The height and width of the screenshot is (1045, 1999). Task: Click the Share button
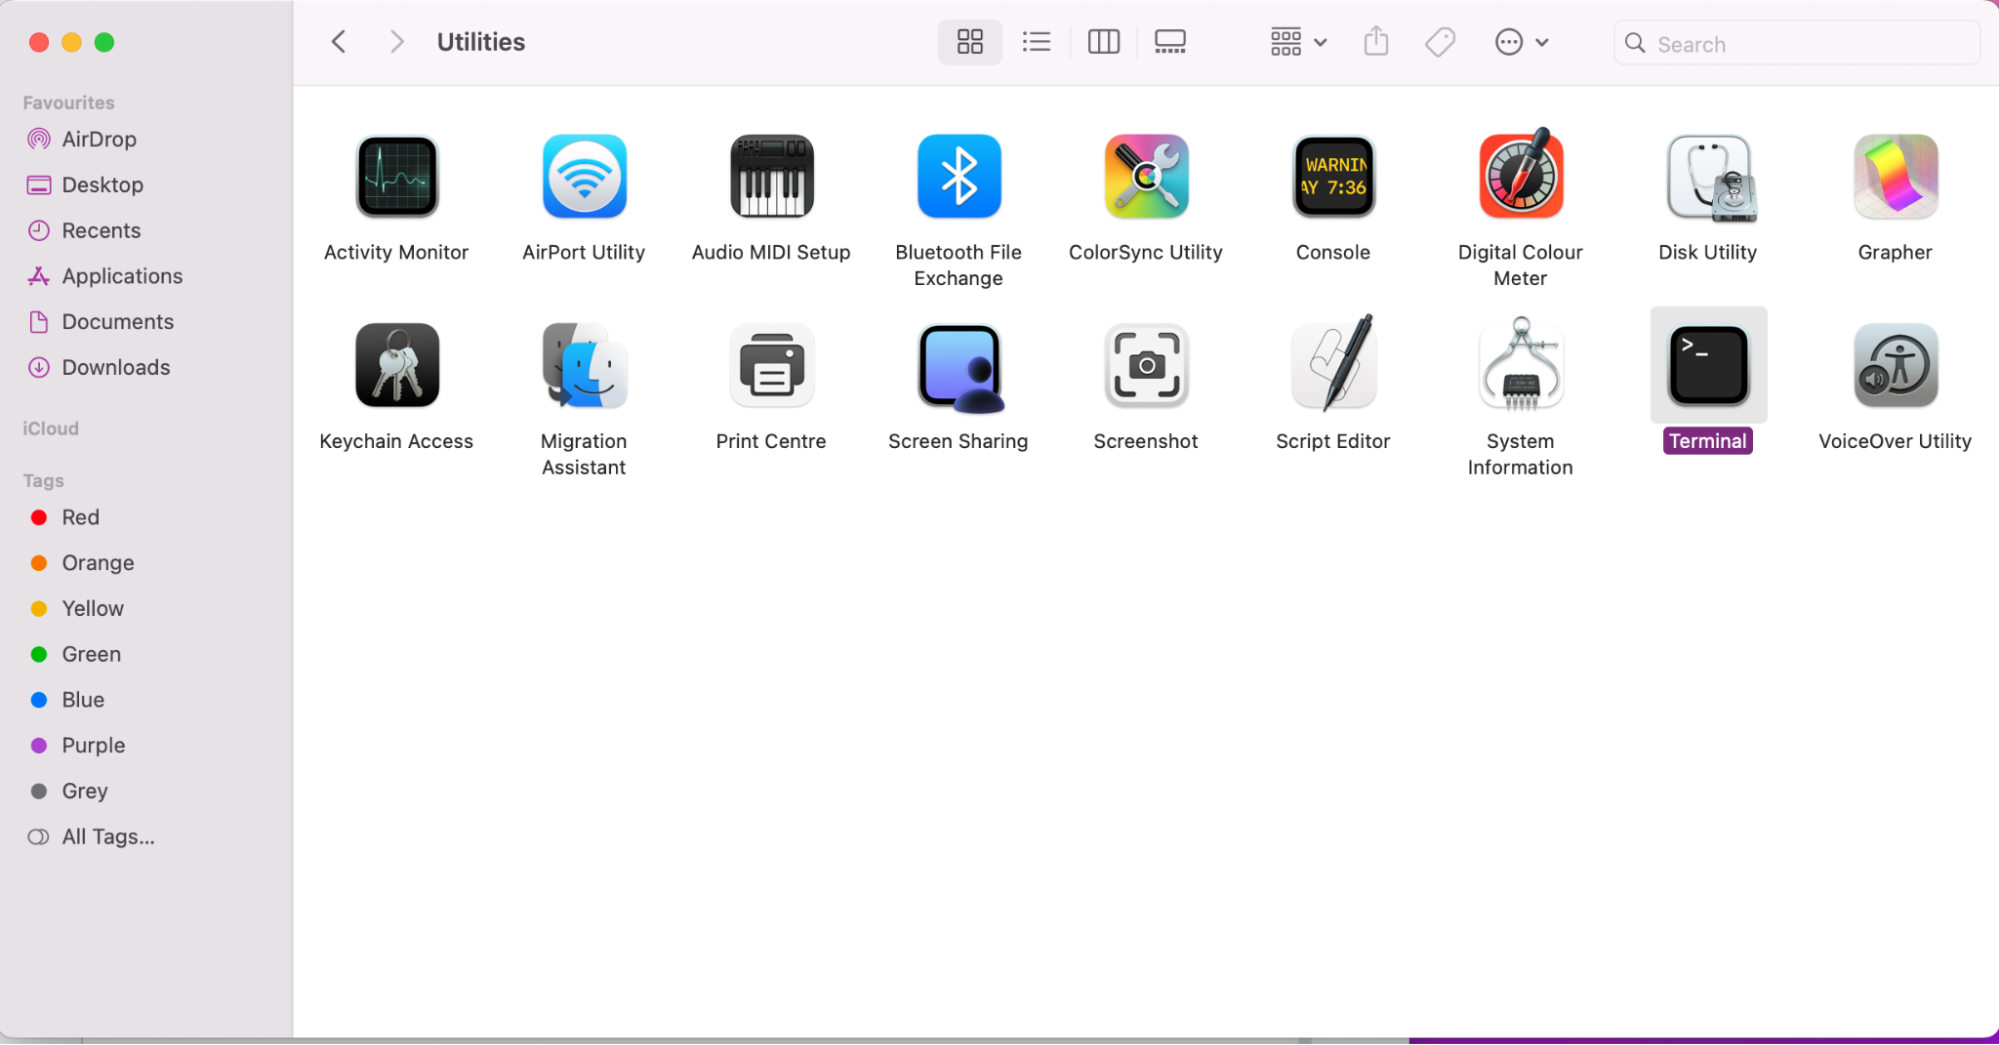point(1375,41)
